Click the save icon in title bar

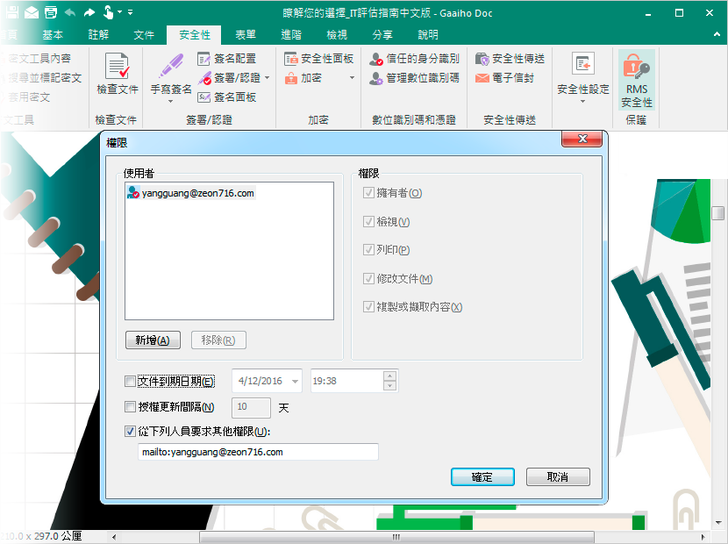point(12,13)
